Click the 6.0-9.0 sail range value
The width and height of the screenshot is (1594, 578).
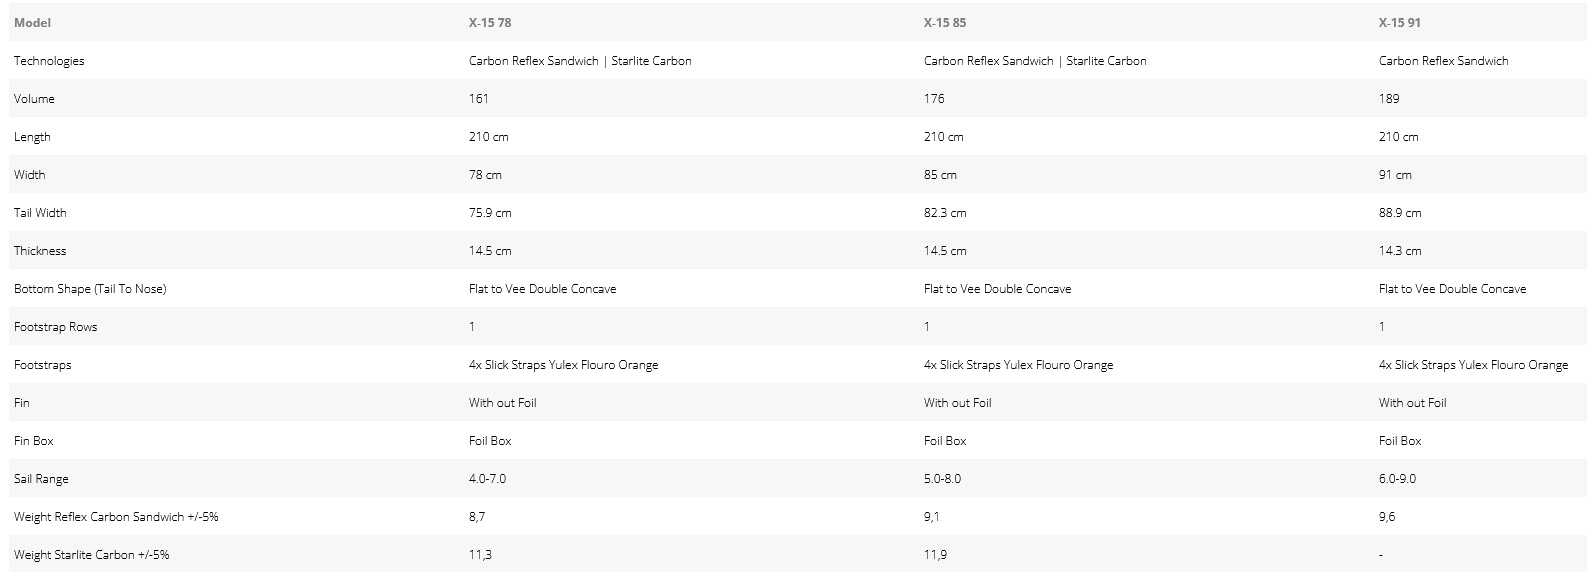1397,479
